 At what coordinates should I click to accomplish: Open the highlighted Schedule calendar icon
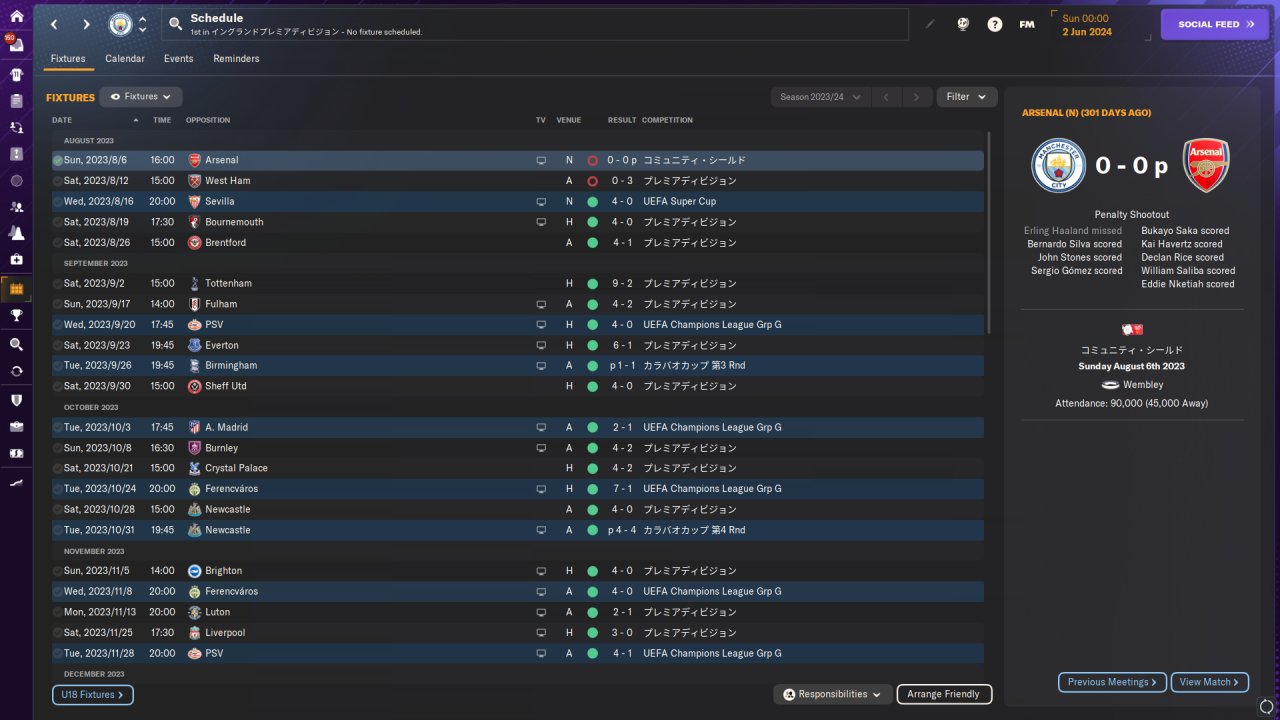pos(16,289)
